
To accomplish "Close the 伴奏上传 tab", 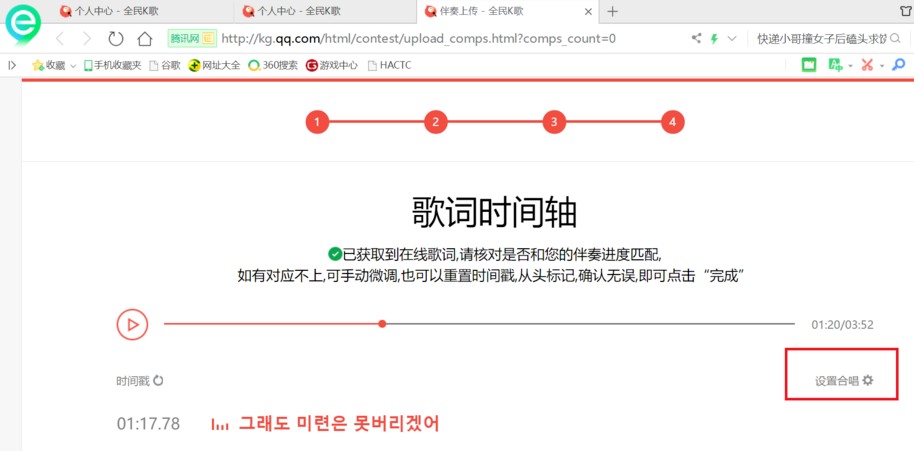I will click(588, 11).
